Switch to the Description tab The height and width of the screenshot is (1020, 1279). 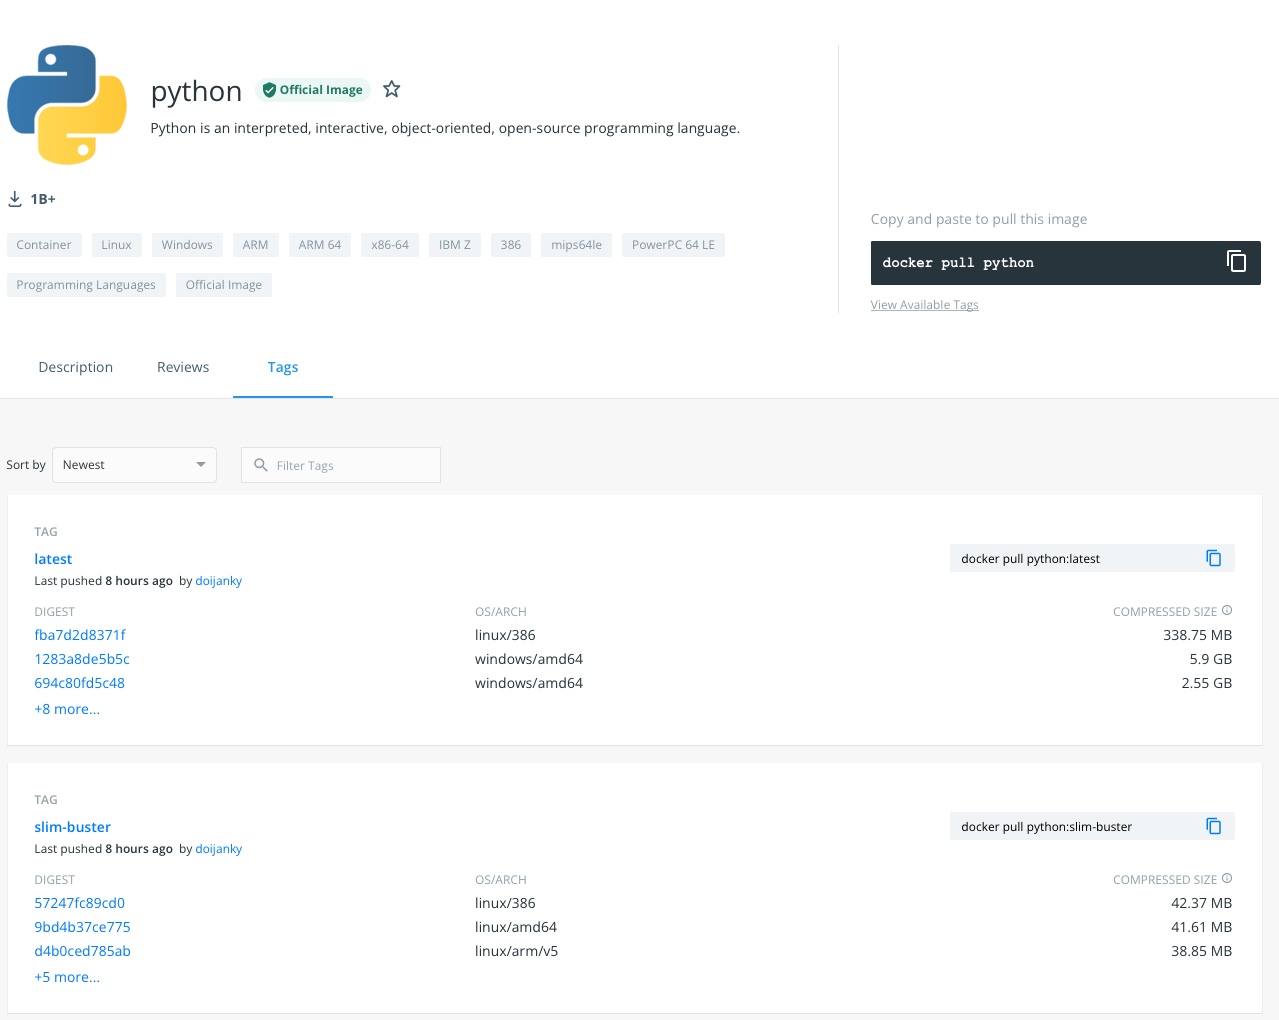tap(76, 367)
